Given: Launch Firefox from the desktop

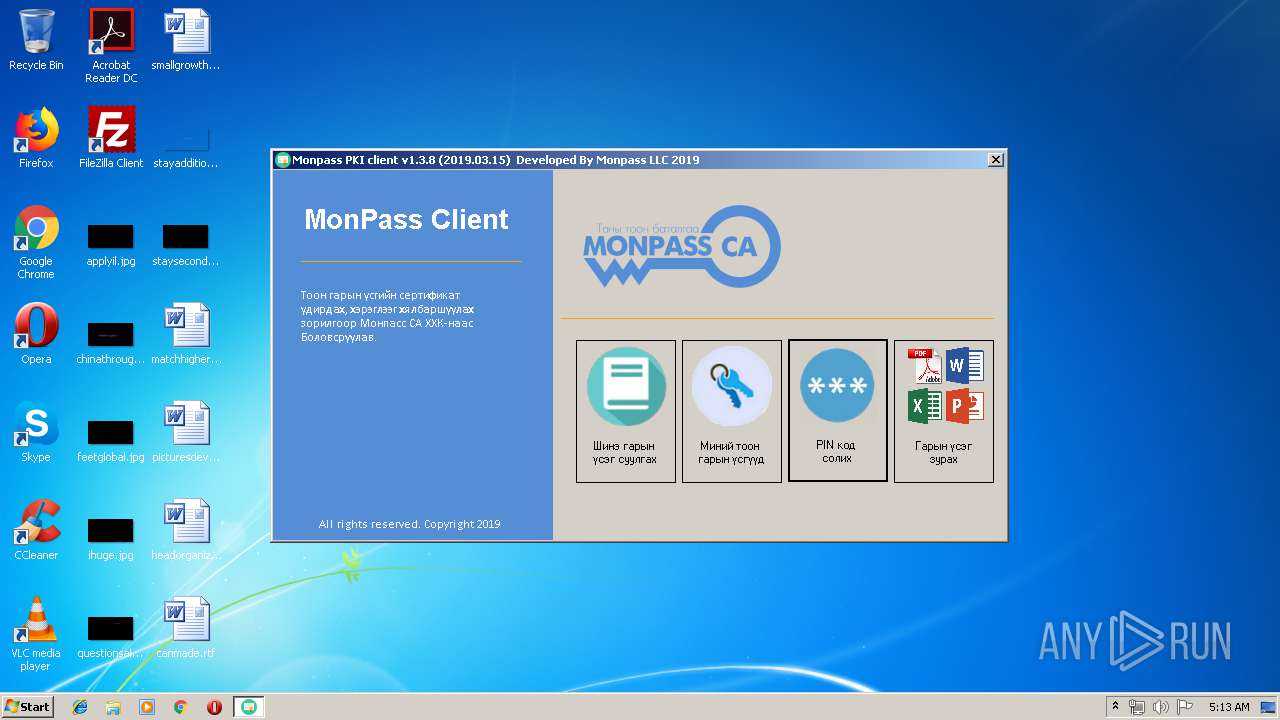Looking at the screenshot, I should coord(36,138).
